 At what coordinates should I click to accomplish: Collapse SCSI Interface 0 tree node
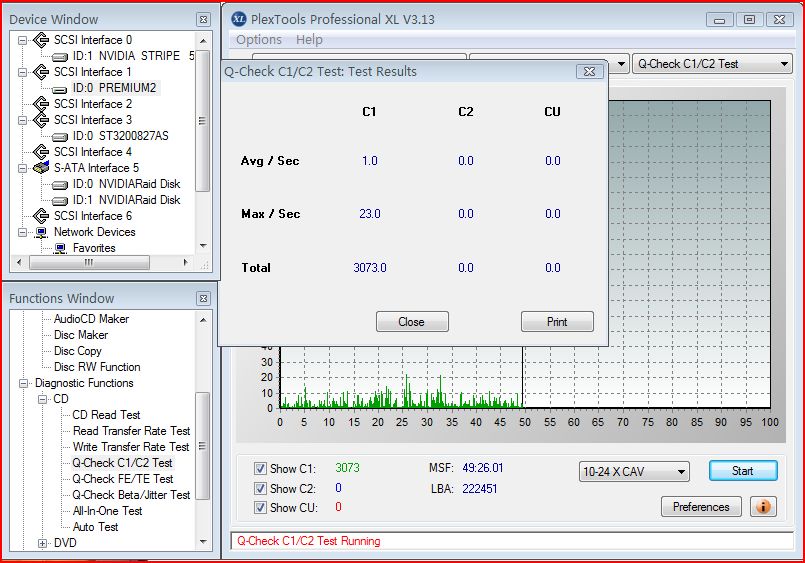(23, 40)
